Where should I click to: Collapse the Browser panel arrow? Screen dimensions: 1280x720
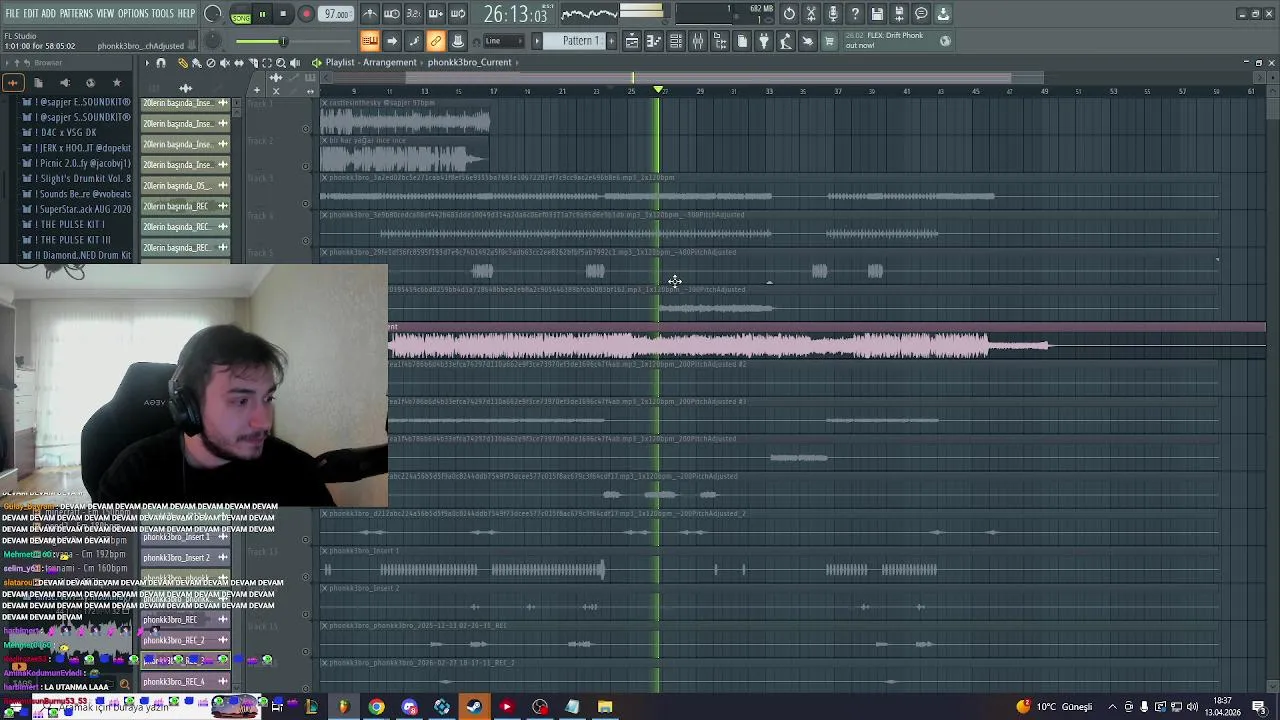coord(8,63)
